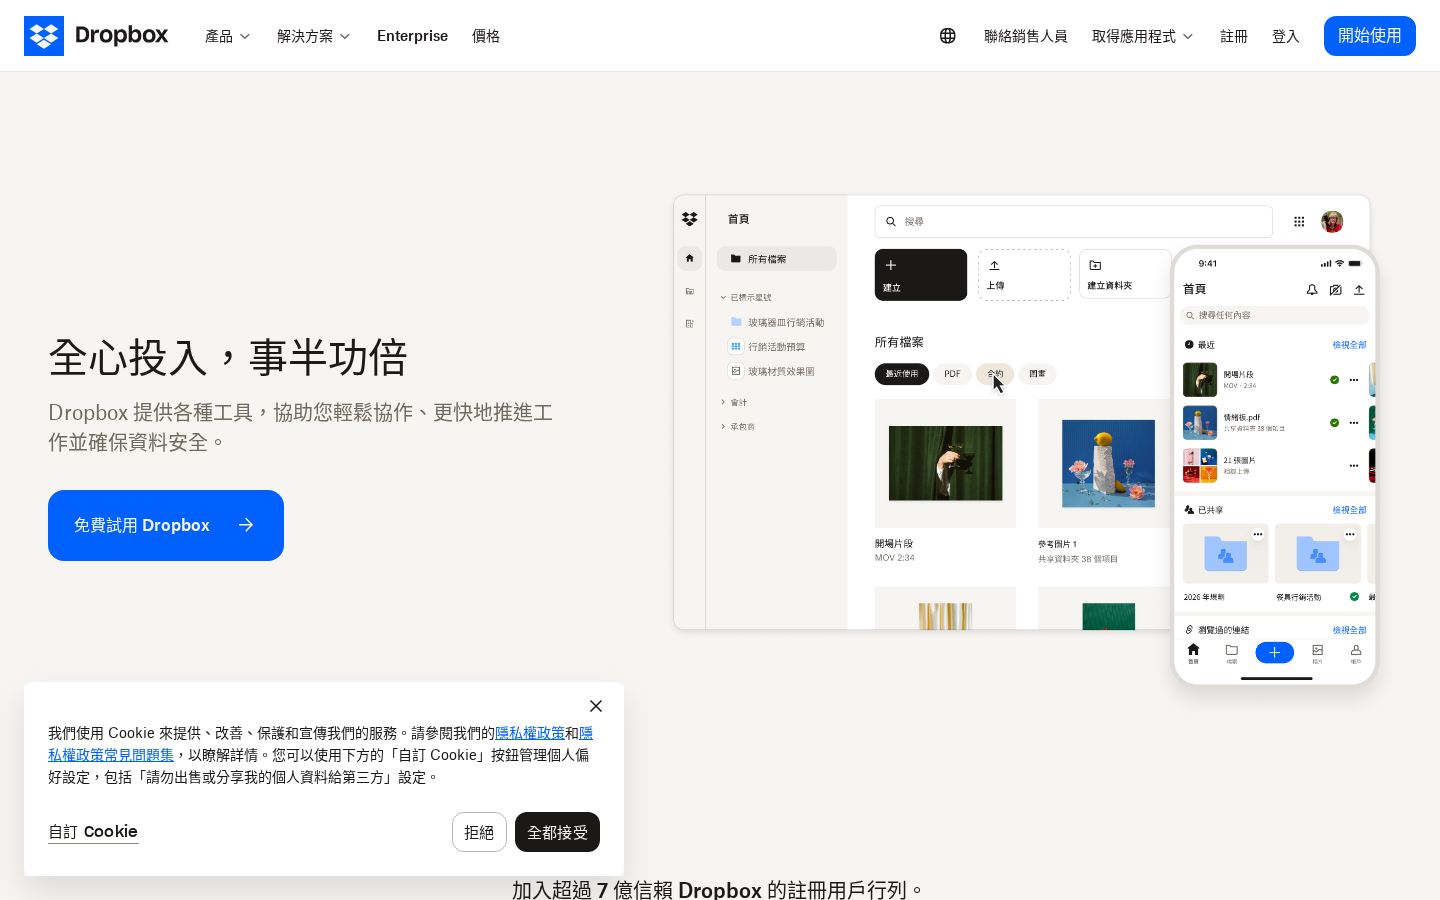Click 自訂 Cookie in the banner
The image size is (1440, 900).
tap(93, 831)
